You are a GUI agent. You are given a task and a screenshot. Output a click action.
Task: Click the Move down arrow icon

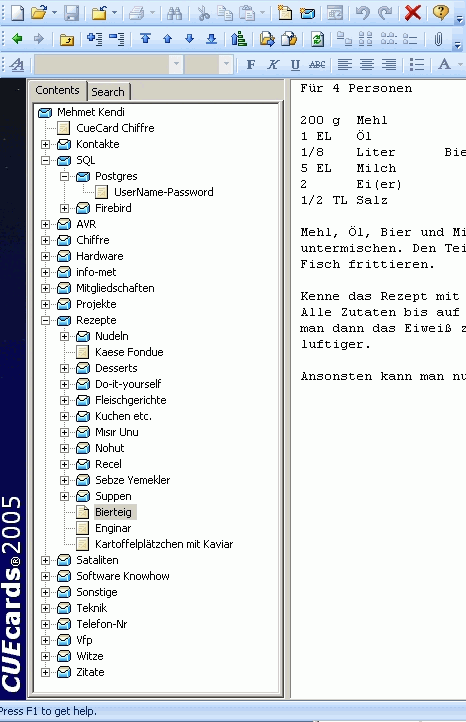tap(189, 39)
